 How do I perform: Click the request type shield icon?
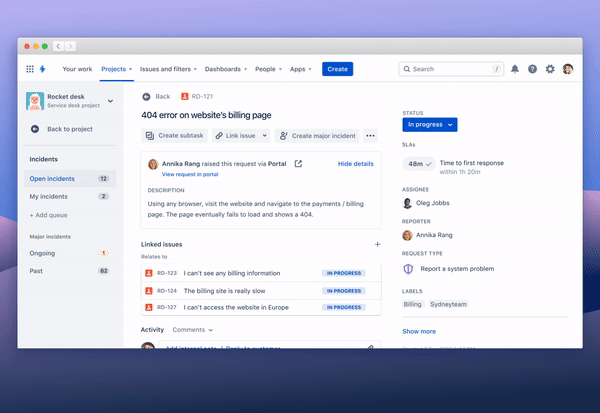[408, 269]
